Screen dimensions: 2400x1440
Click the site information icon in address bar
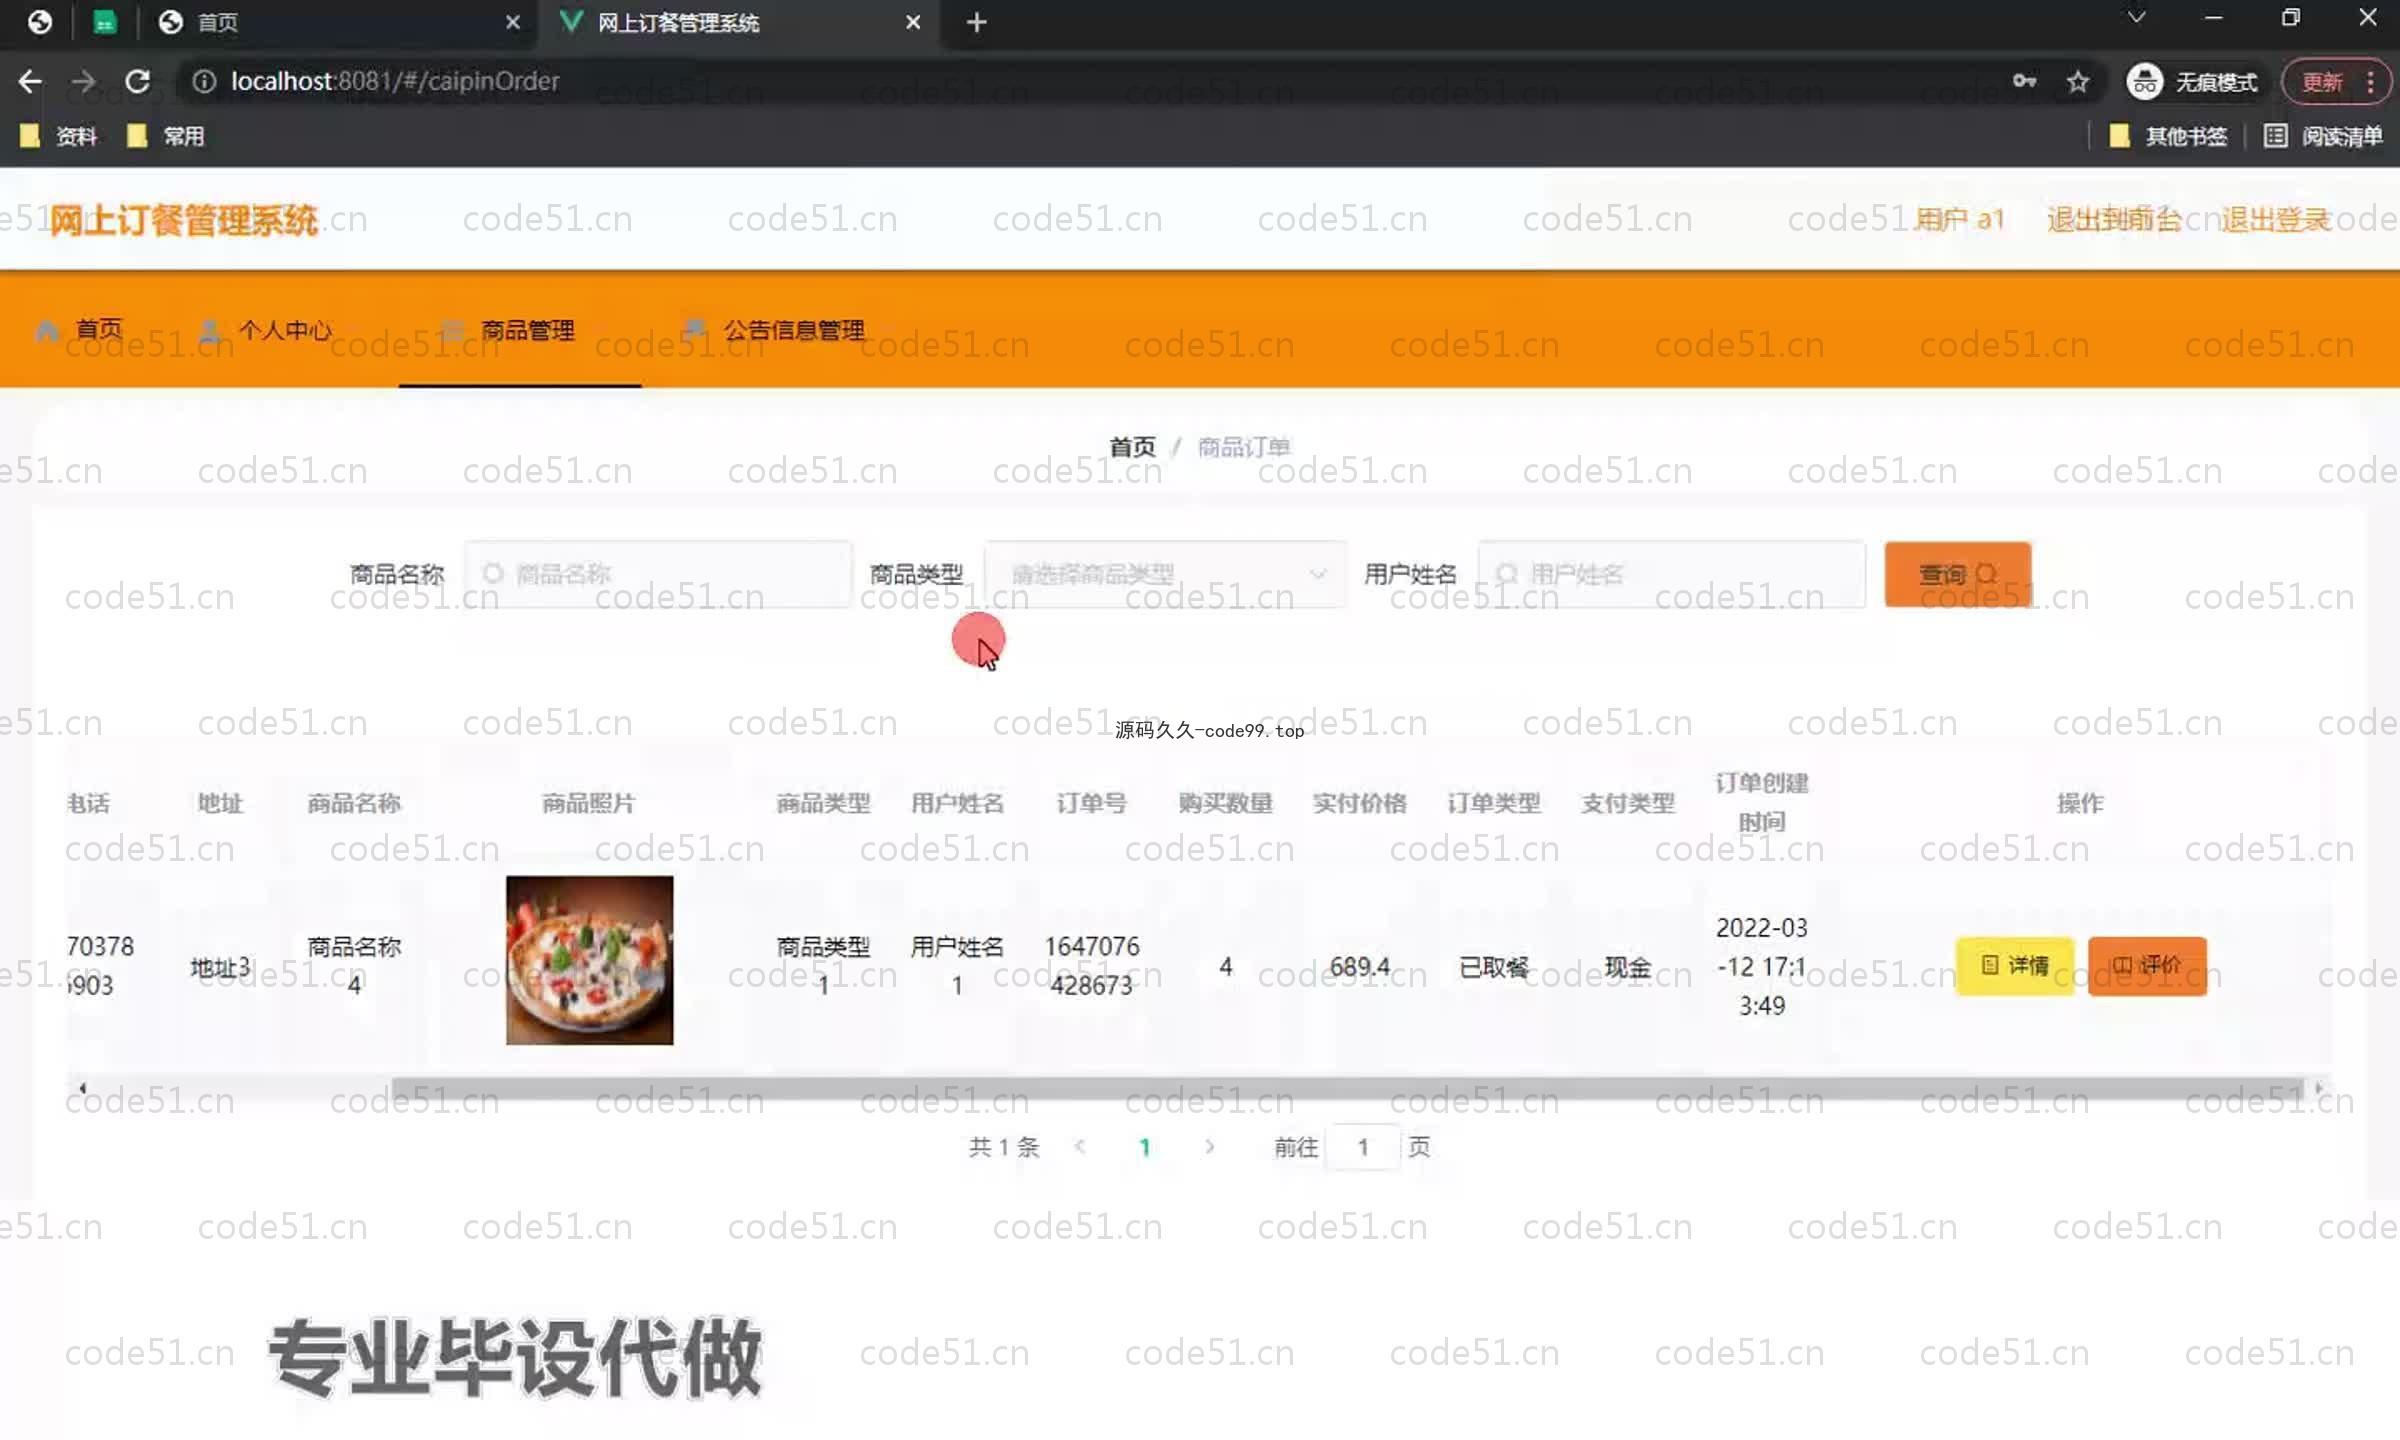[203, 81]
